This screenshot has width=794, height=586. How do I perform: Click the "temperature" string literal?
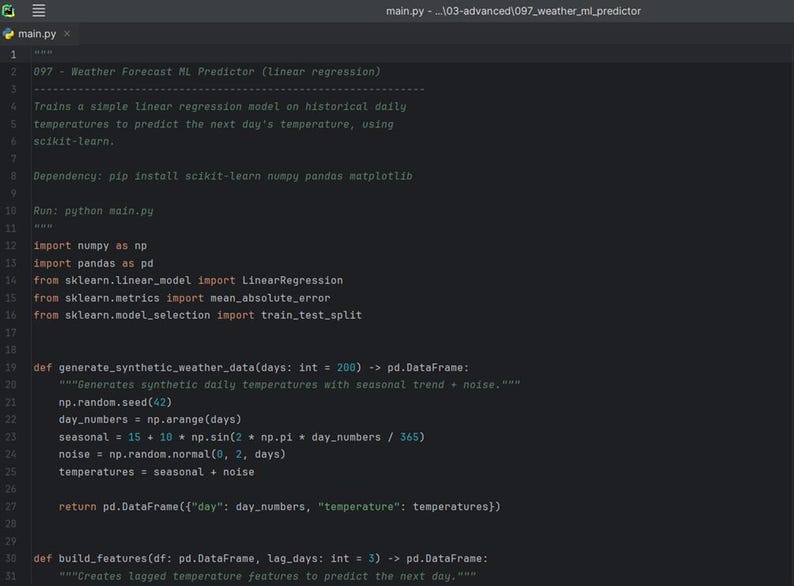[359, 506]
